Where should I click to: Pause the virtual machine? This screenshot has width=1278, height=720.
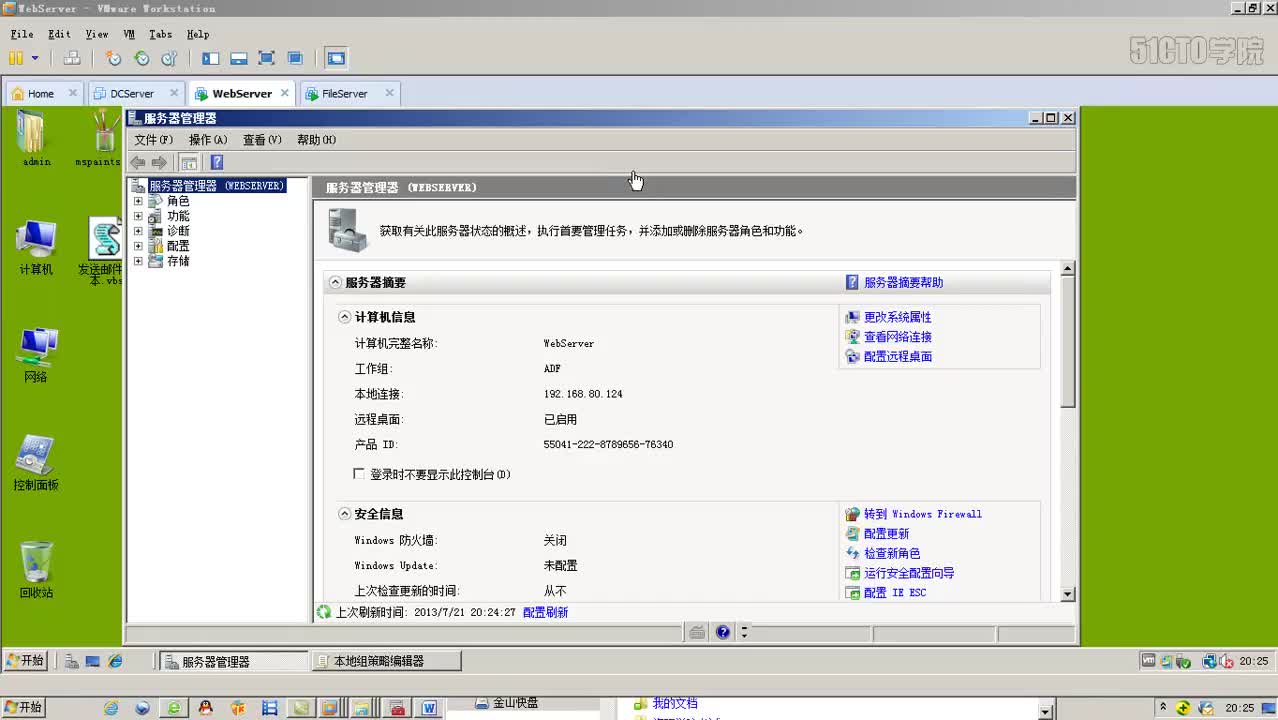16,58
